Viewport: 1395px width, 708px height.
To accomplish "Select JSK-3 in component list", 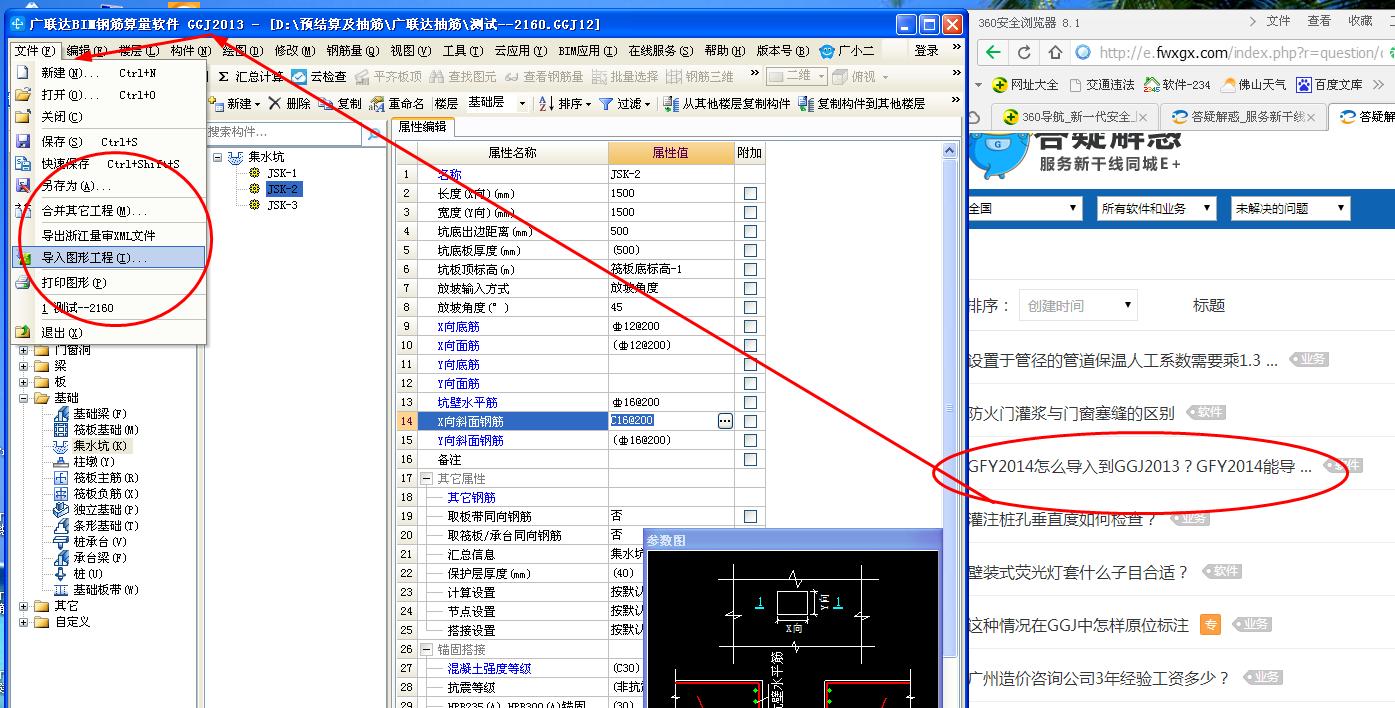I will 281,205.
